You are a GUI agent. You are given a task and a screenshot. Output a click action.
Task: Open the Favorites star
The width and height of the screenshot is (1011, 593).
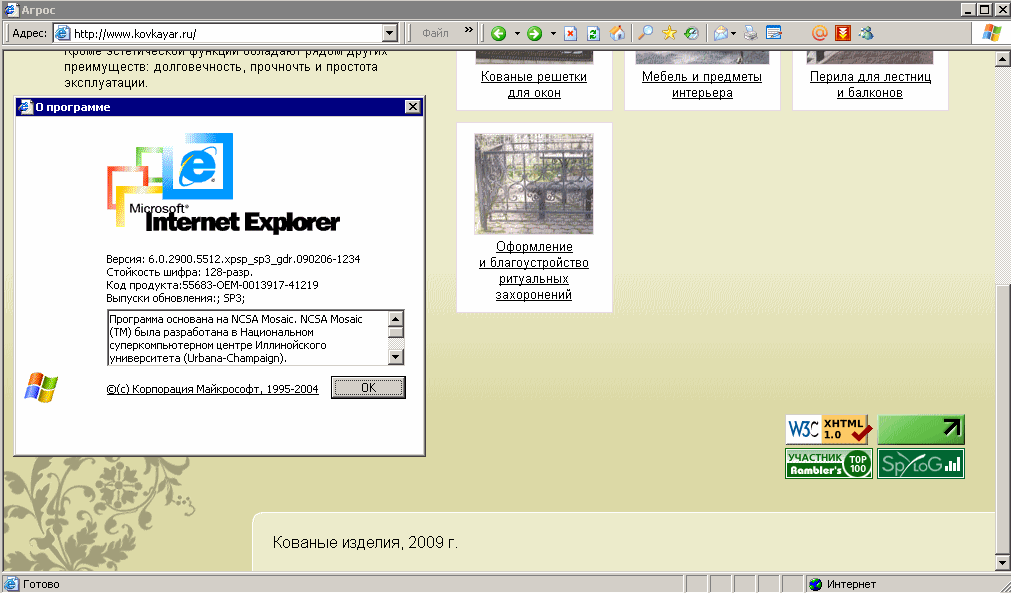669,33
